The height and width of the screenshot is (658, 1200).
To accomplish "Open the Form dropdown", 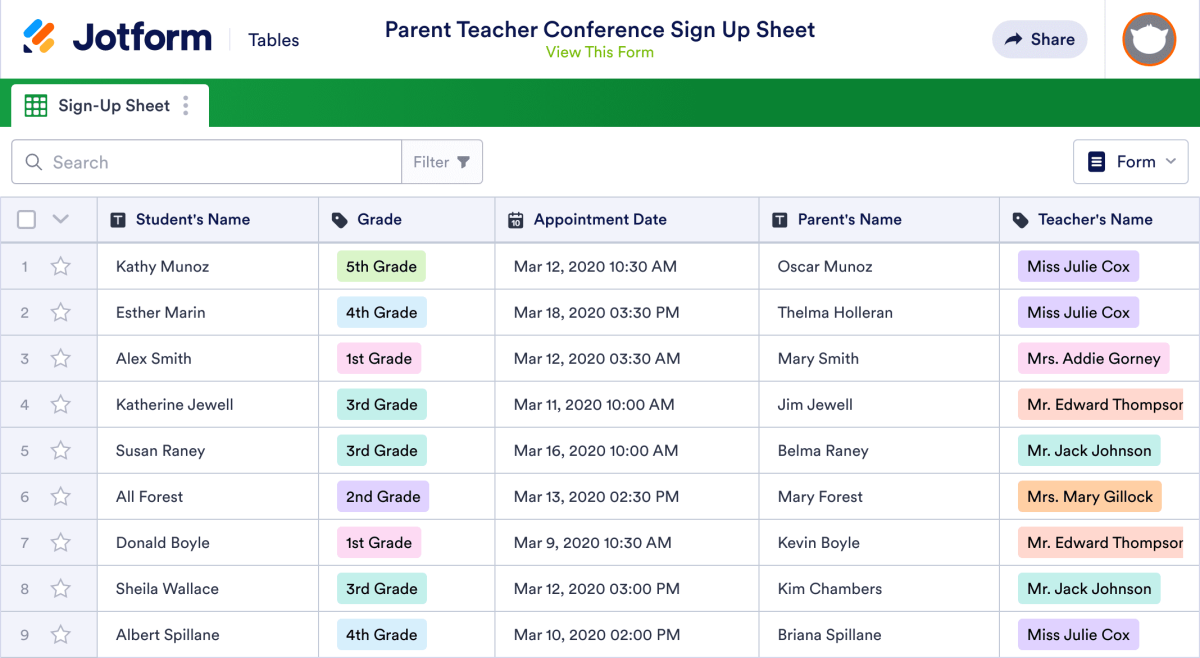I will (1130, 161).
